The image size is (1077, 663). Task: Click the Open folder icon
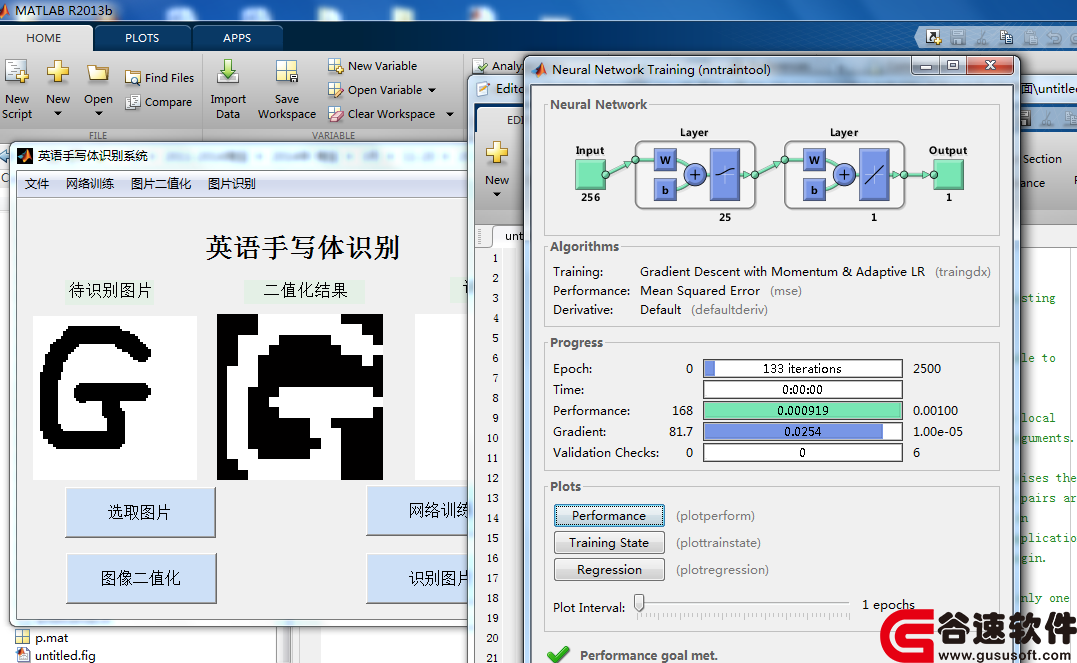pyautogui.click(x=98, y=72)
